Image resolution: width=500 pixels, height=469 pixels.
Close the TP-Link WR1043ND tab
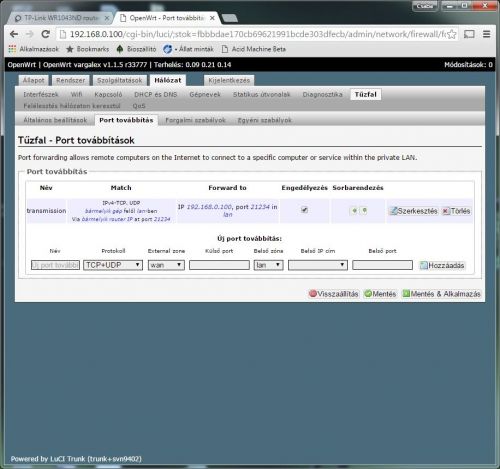tap(107, 18)
